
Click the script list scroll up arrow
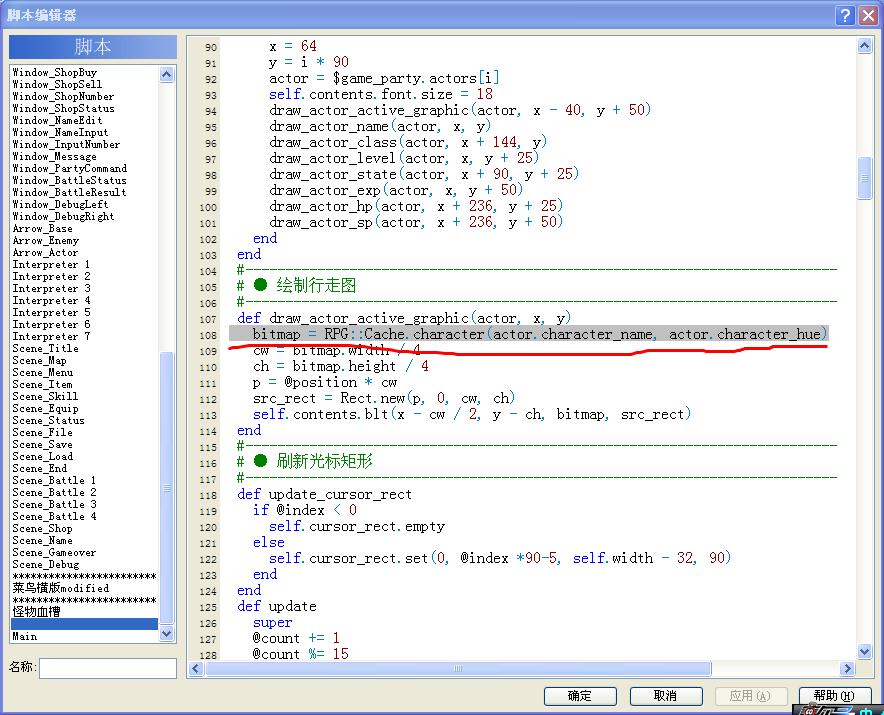(166, 74)
